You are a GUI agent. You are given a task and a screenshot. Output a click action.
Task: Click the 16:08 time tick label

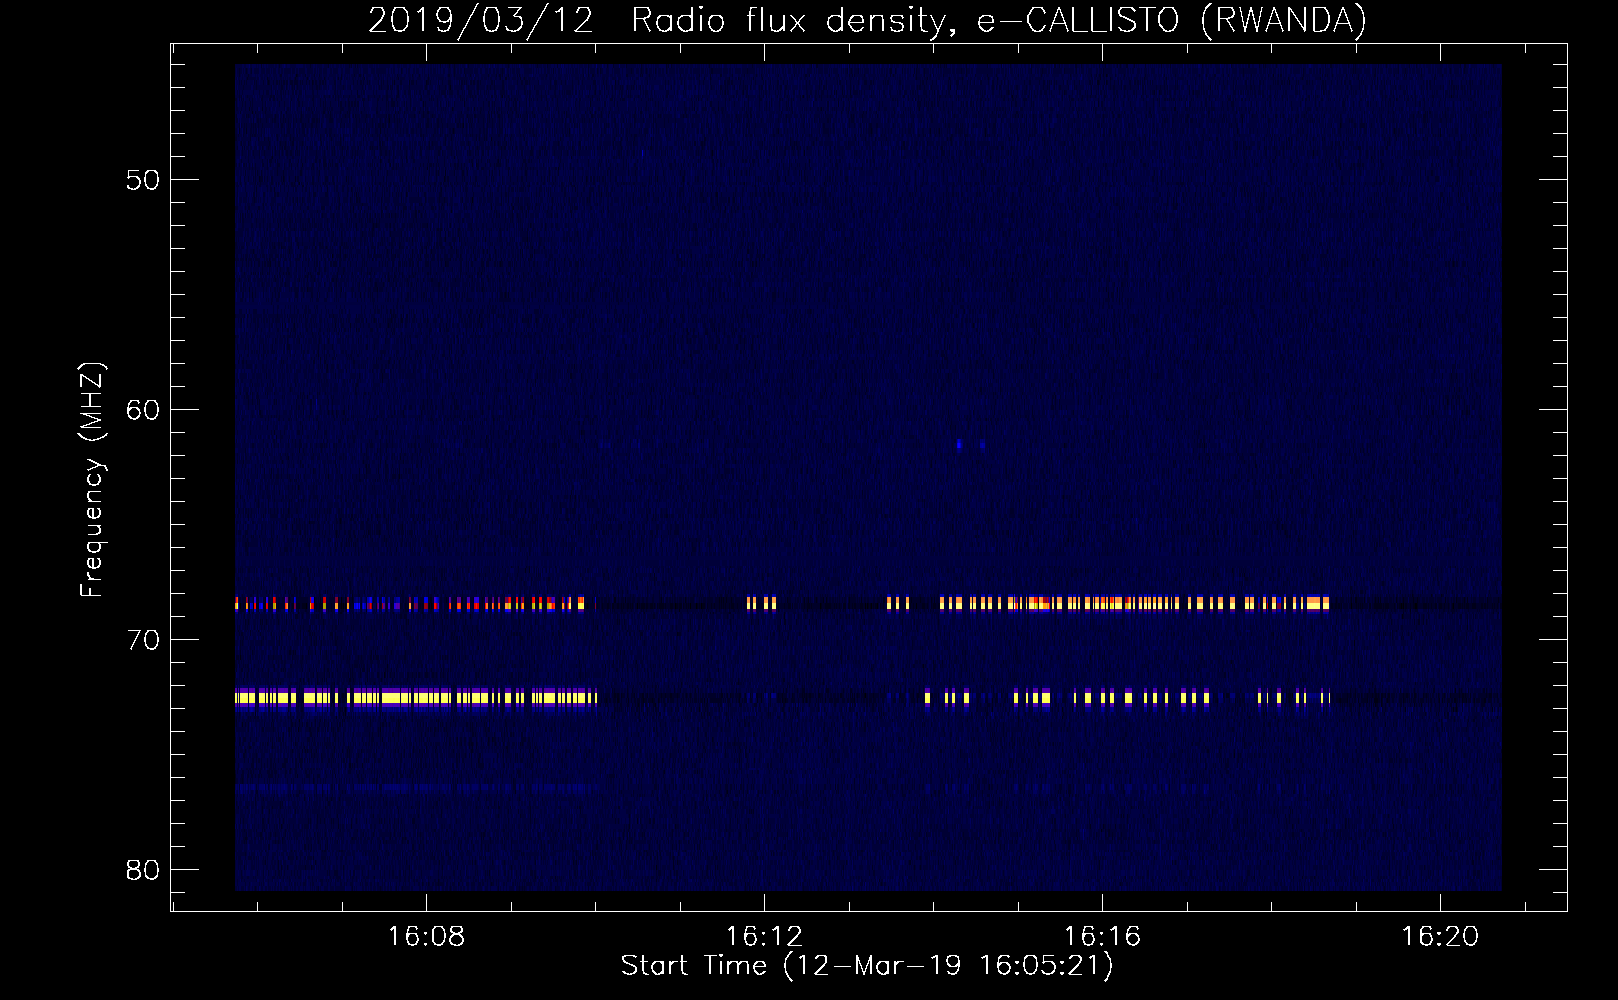pos(426,937)
